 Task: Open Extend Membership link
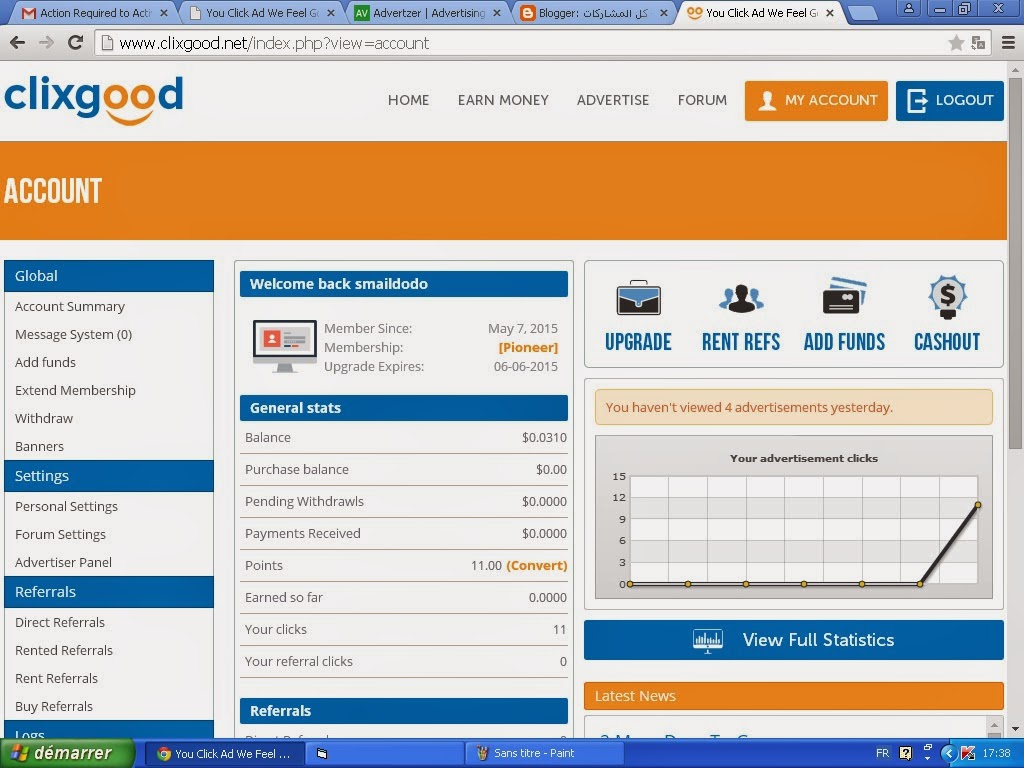(x=75, y=391)
